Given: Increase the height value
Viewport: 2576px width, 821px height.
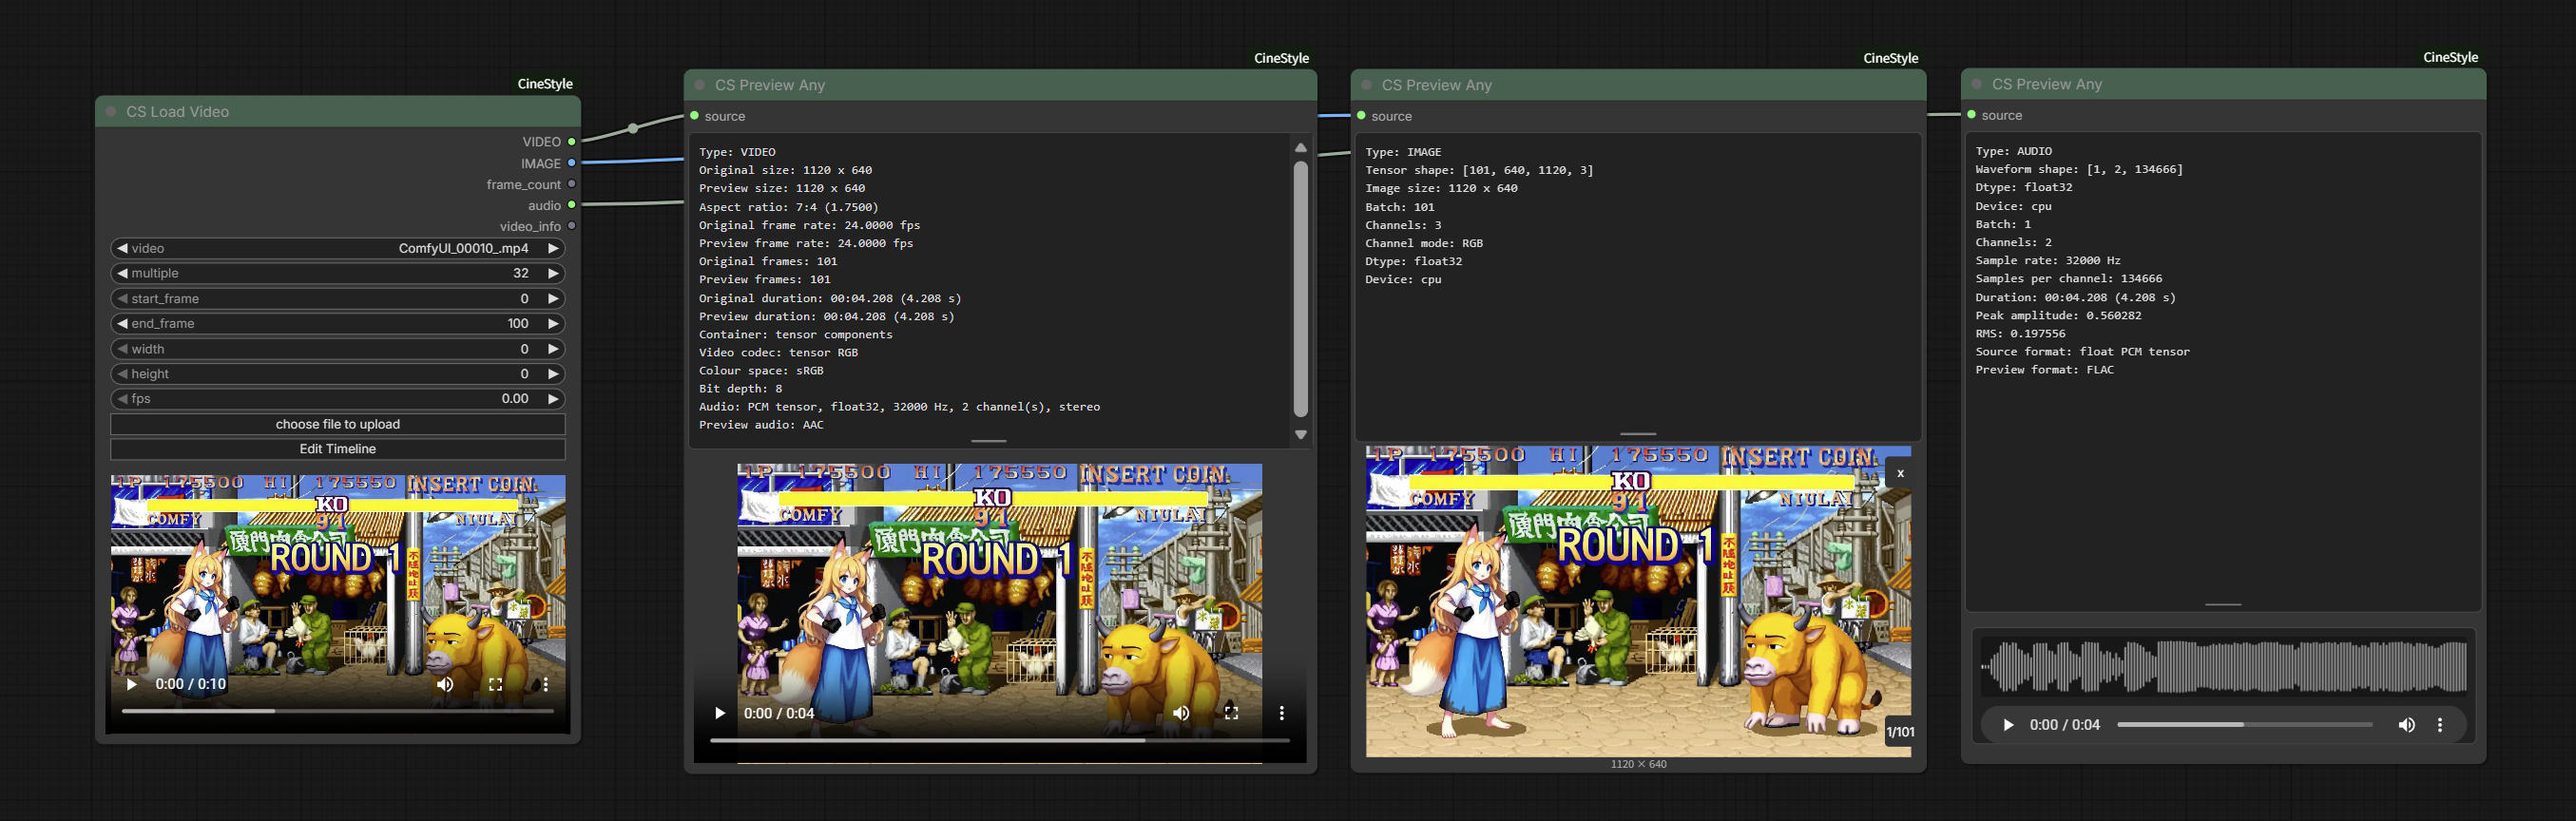Looking at the screenshot, I should 553,374.
